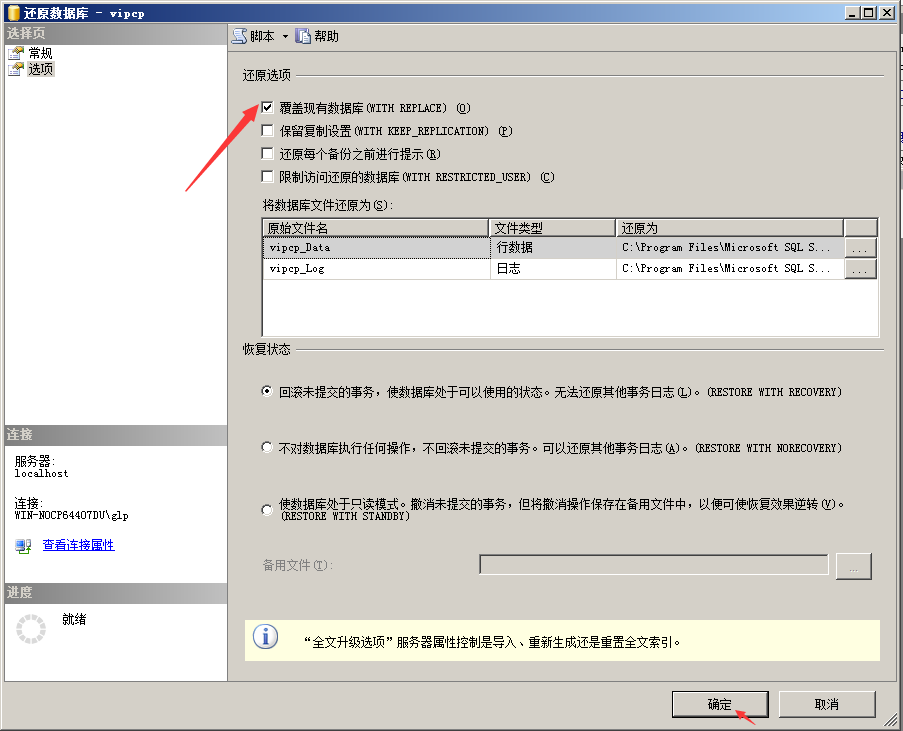
Task: Expand the 脚本 dropdown arrow
Action: (x=285, y=36)
